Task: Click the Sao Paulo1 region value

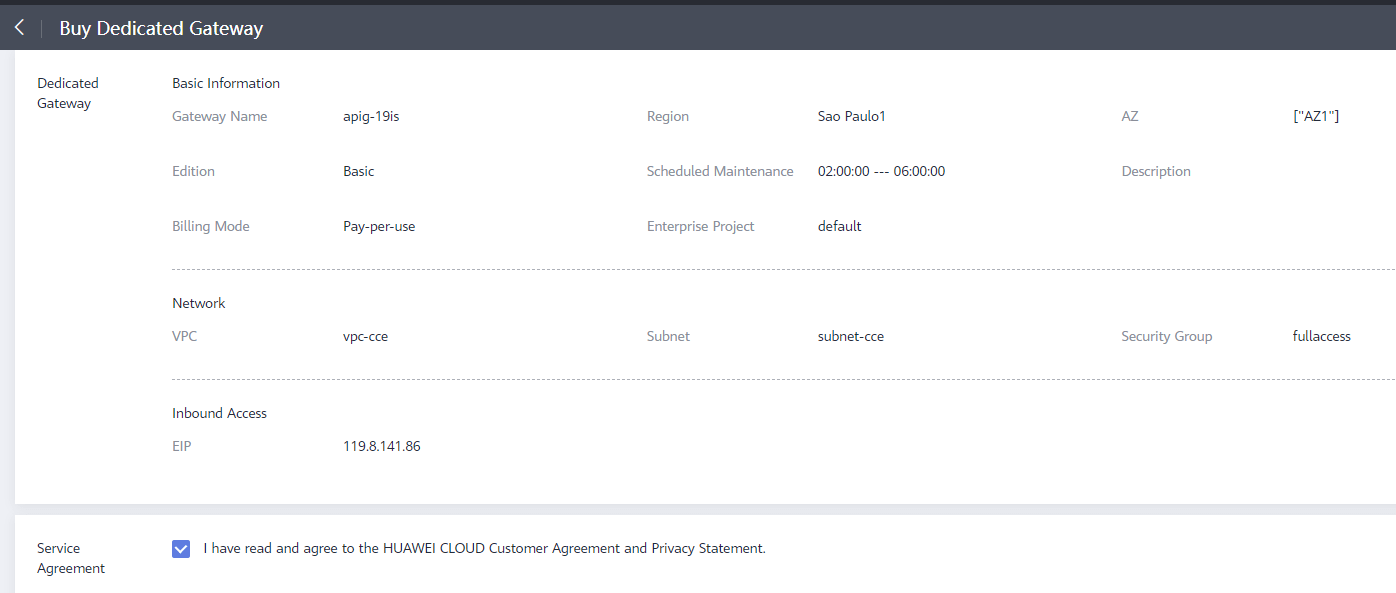Action: [x=851, y=116]
